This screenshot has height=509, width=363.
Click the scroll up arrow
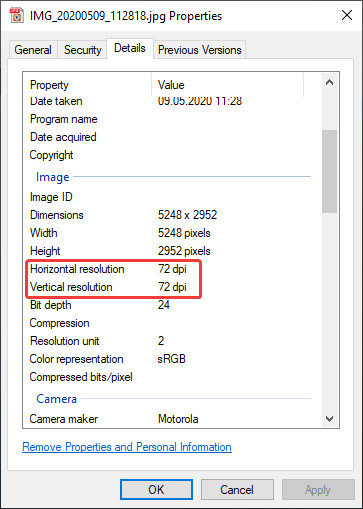coord(329,82)
